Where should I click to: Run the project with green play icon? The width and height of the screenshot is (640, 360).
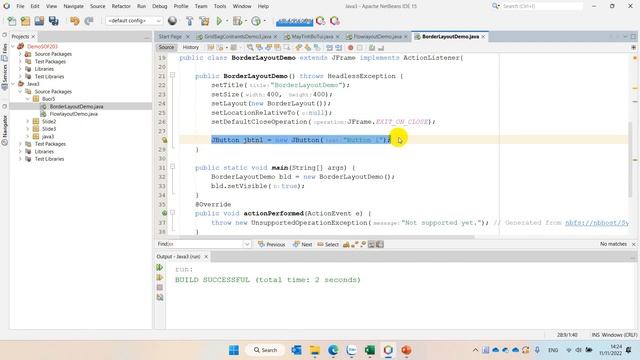tap(219, 21)
